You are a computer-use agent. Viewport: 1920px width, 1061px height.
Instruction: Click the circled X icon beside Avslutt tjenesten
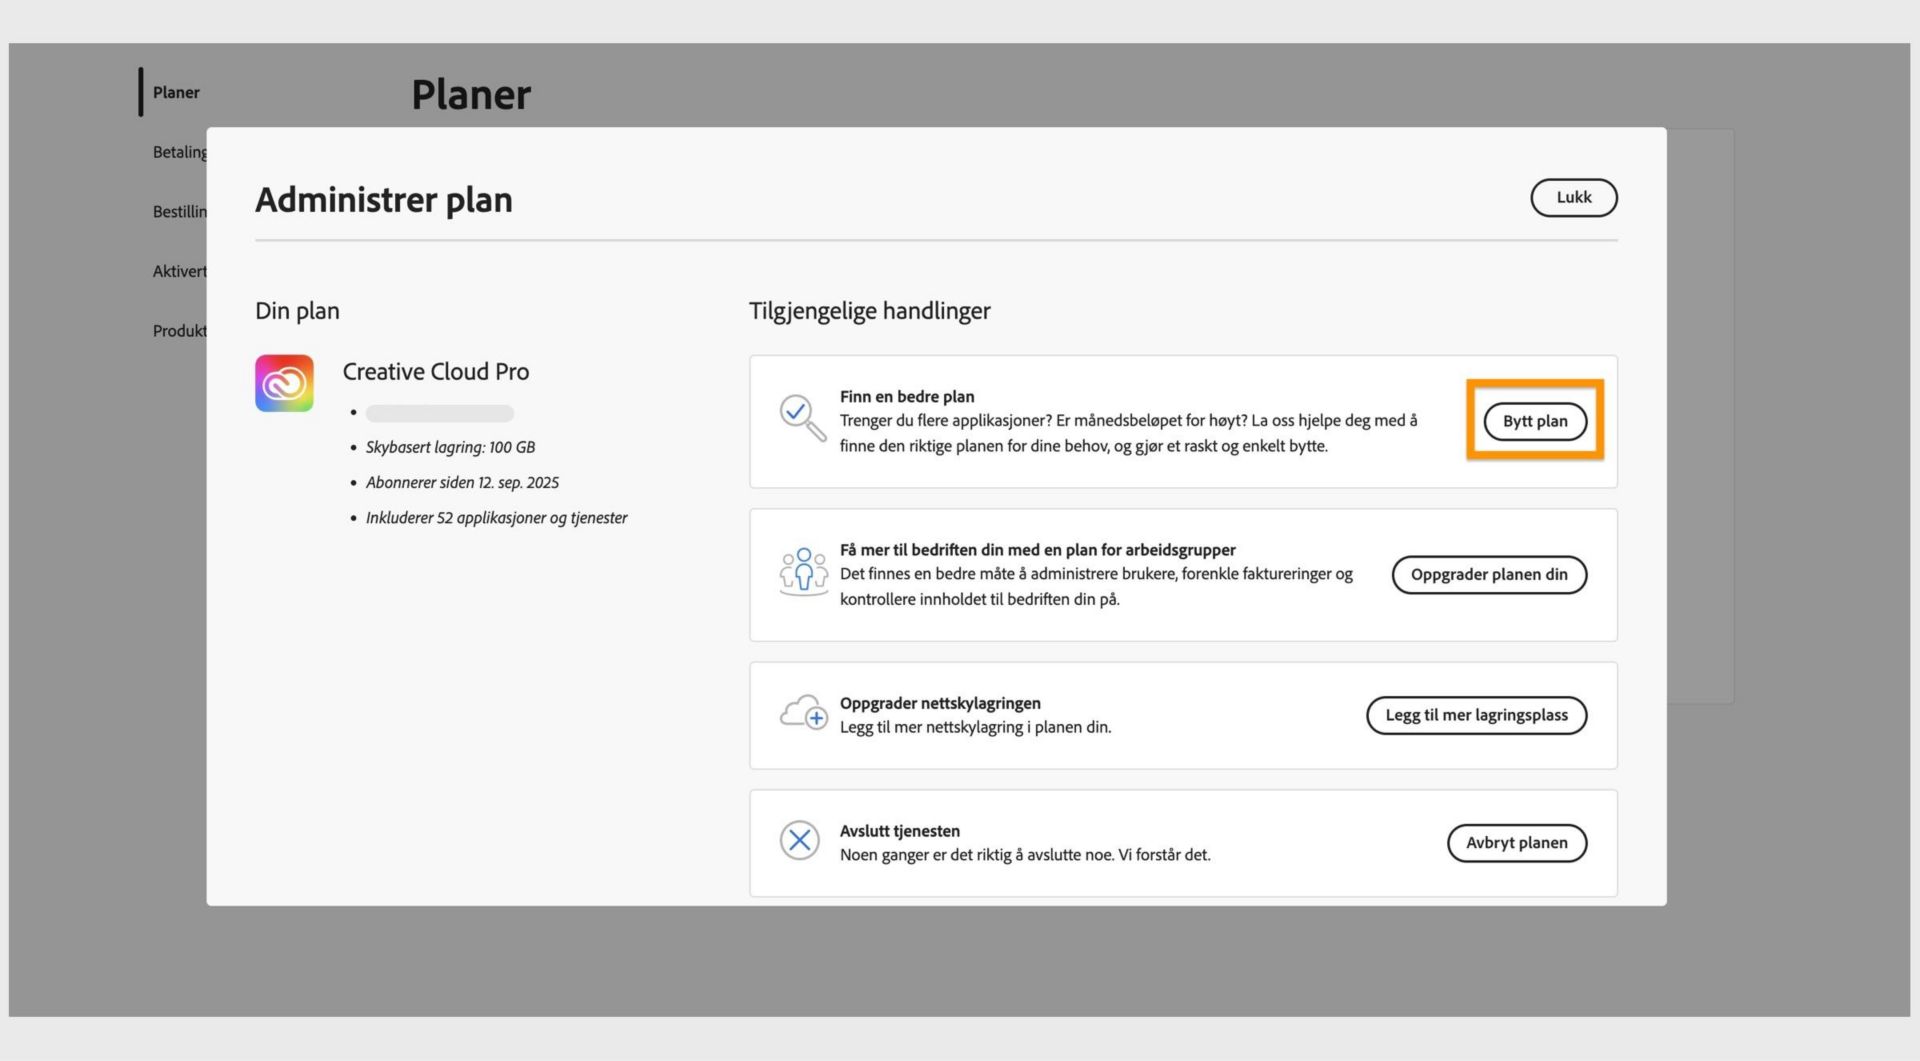click(x=799, y=841)
